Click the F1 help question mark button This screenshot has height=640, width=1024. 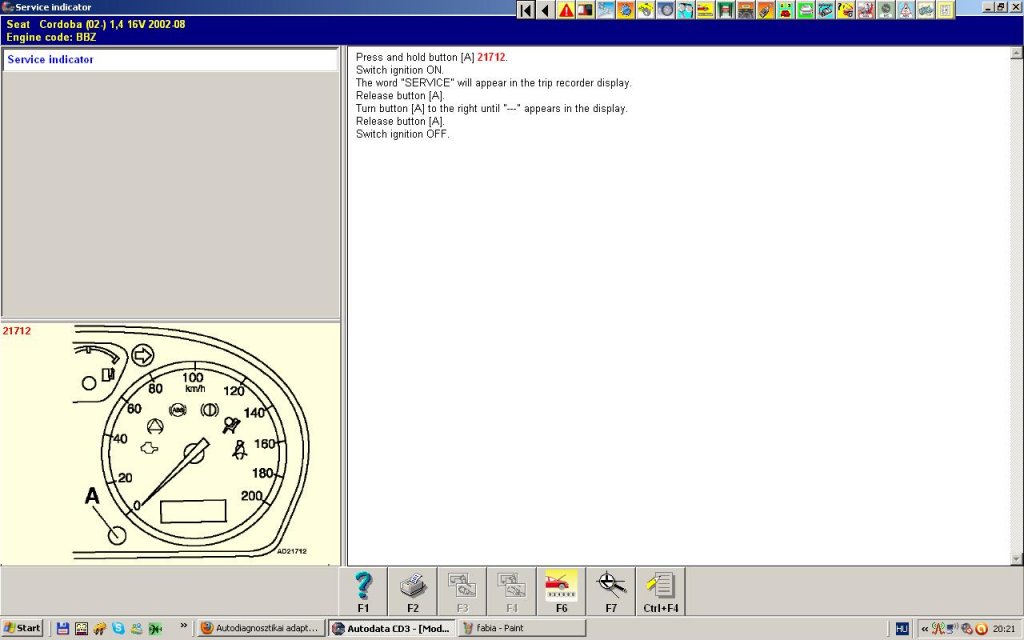click(x=363, y=592)
